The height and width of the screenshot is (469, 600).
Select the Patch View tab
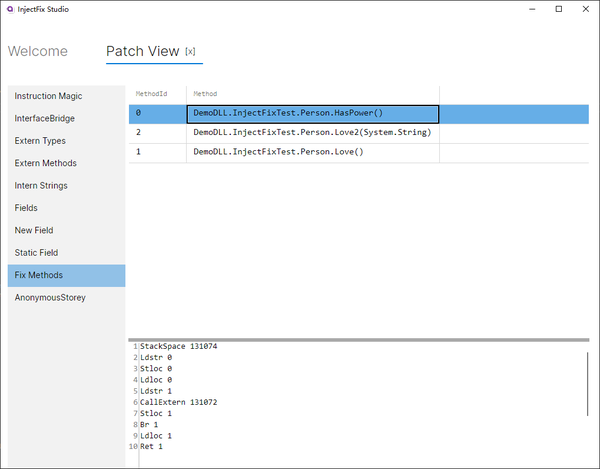coord(142,51)
